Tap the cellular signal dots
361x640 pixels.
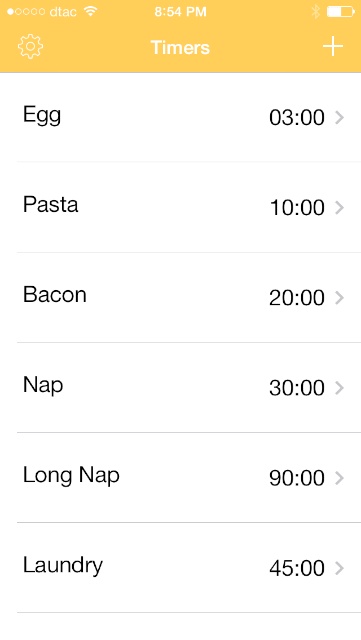coord(26,11)
